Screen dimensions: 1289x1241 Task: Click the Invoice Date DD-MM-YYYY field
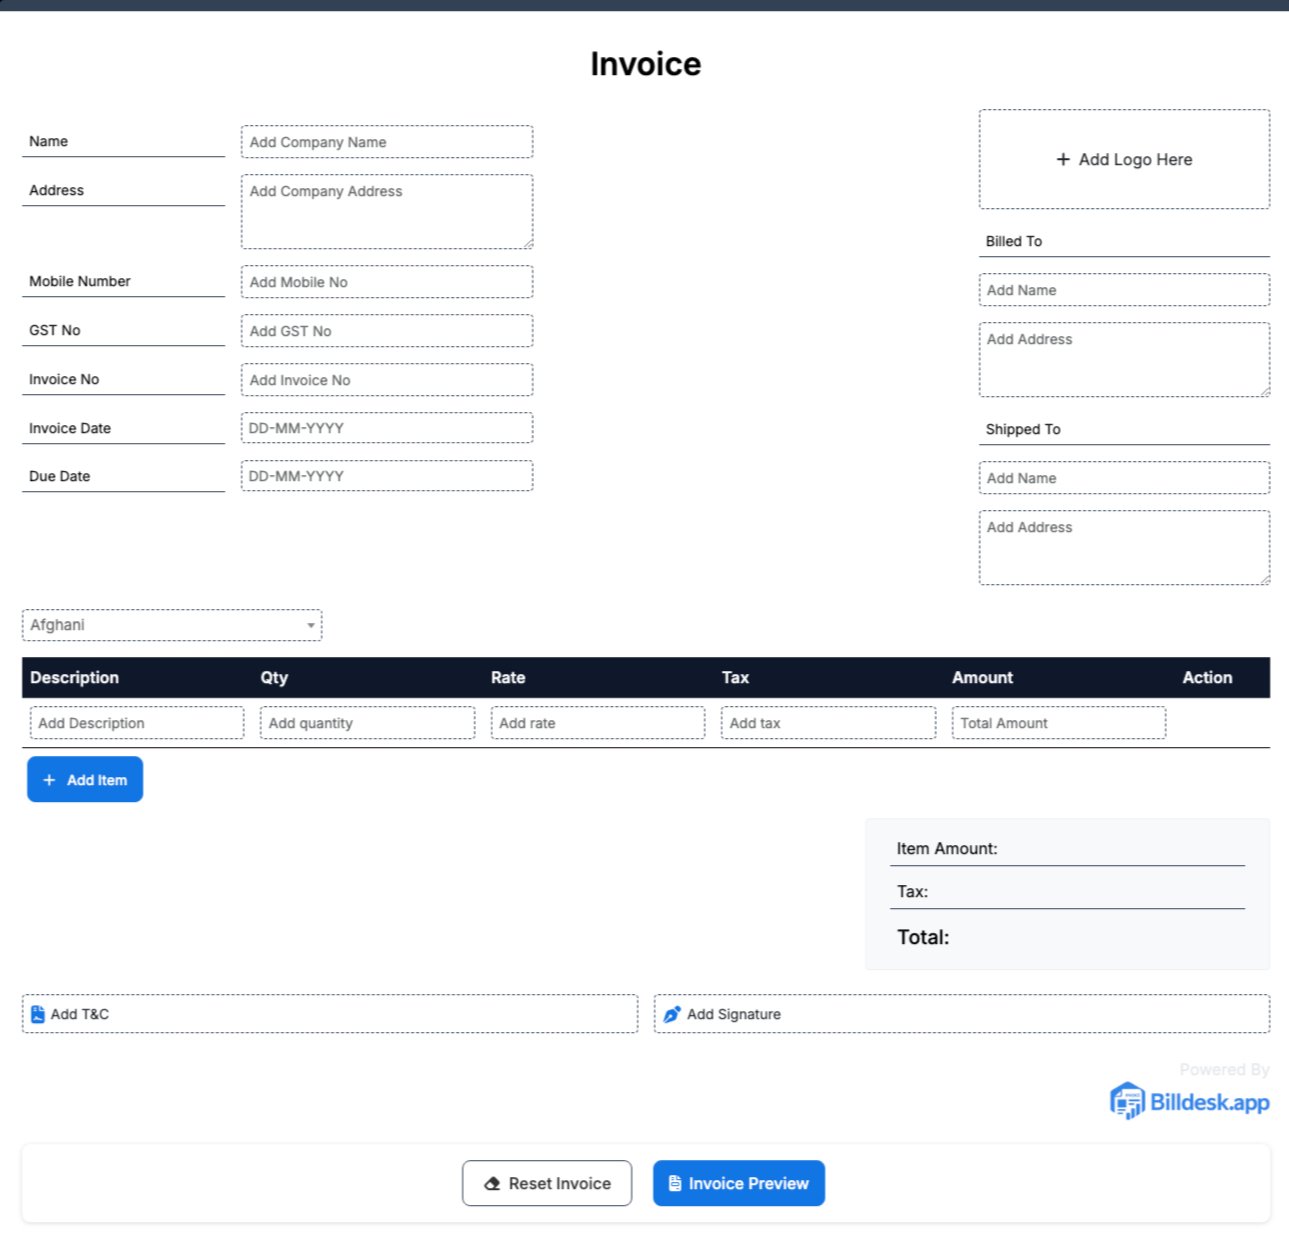click(387, 428)
